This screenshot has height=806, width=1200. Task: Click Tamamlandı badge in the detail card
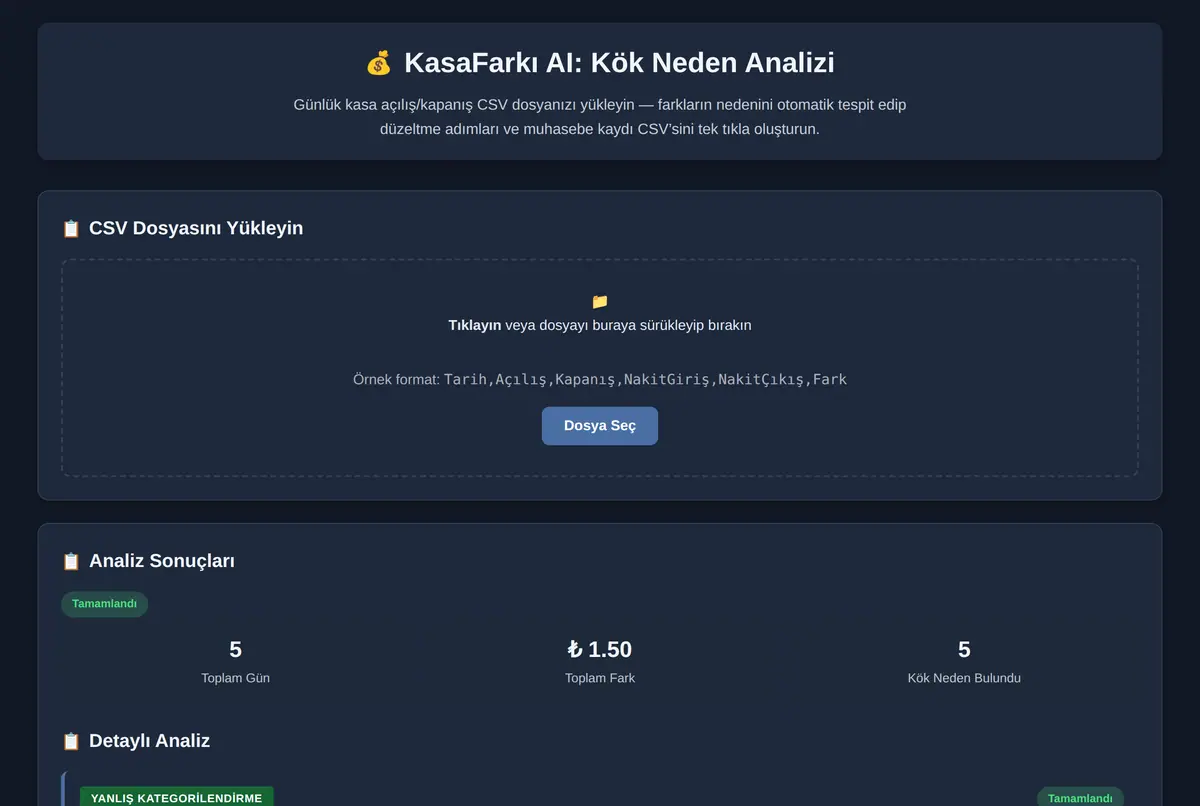(x=1080, y=798)
